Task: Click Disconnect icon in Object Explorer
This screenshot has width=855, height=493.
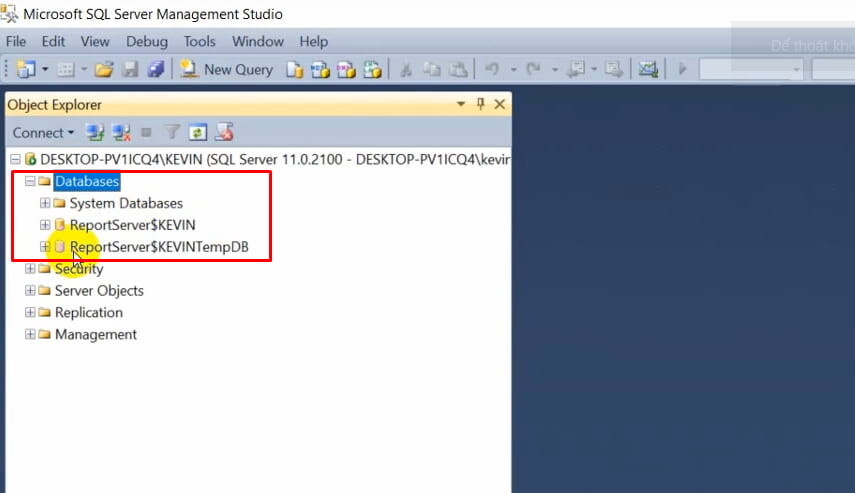Action: pyautogui.click(x=121, y=133)
